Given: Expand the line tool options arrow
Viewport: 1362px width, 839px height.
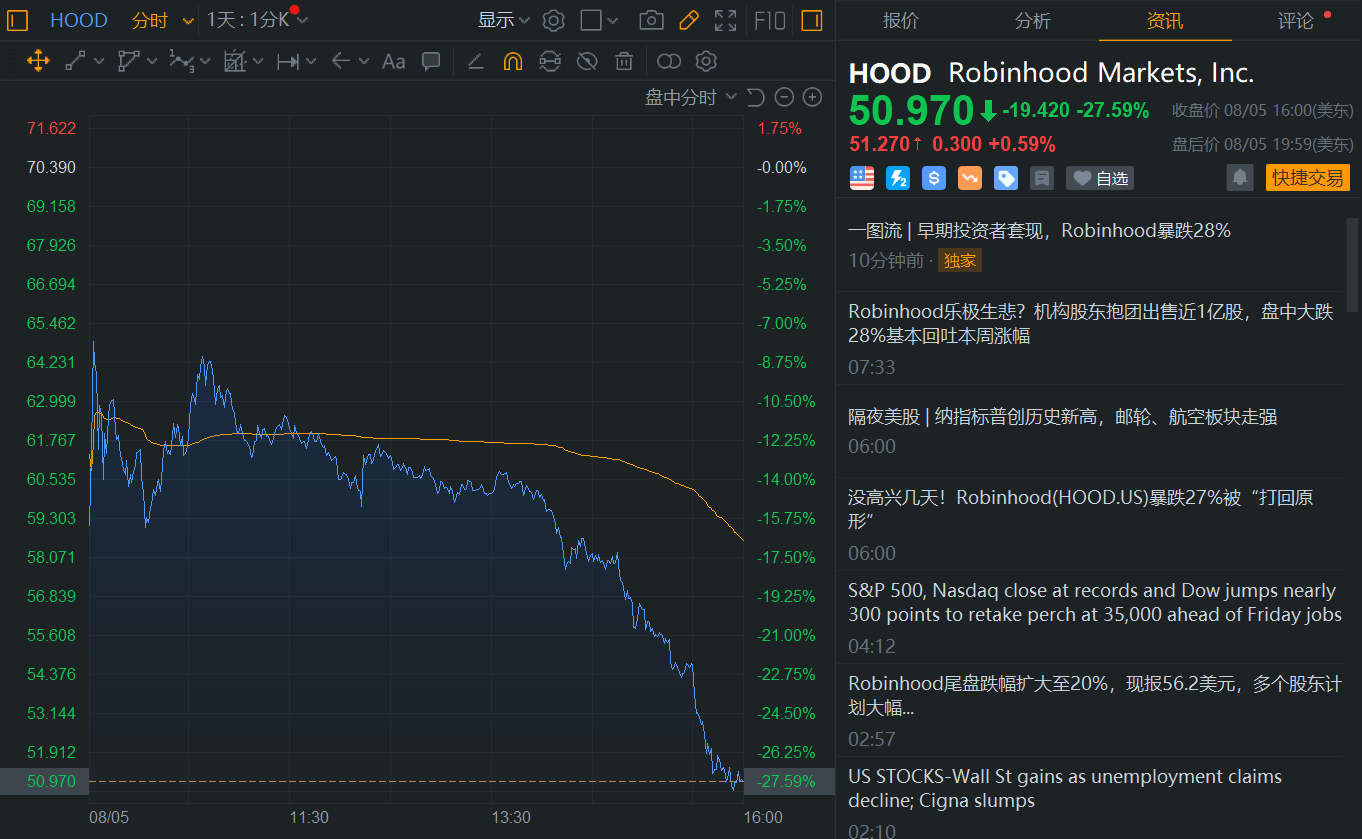Looking at the screenshot, I should tap(99, 61).
